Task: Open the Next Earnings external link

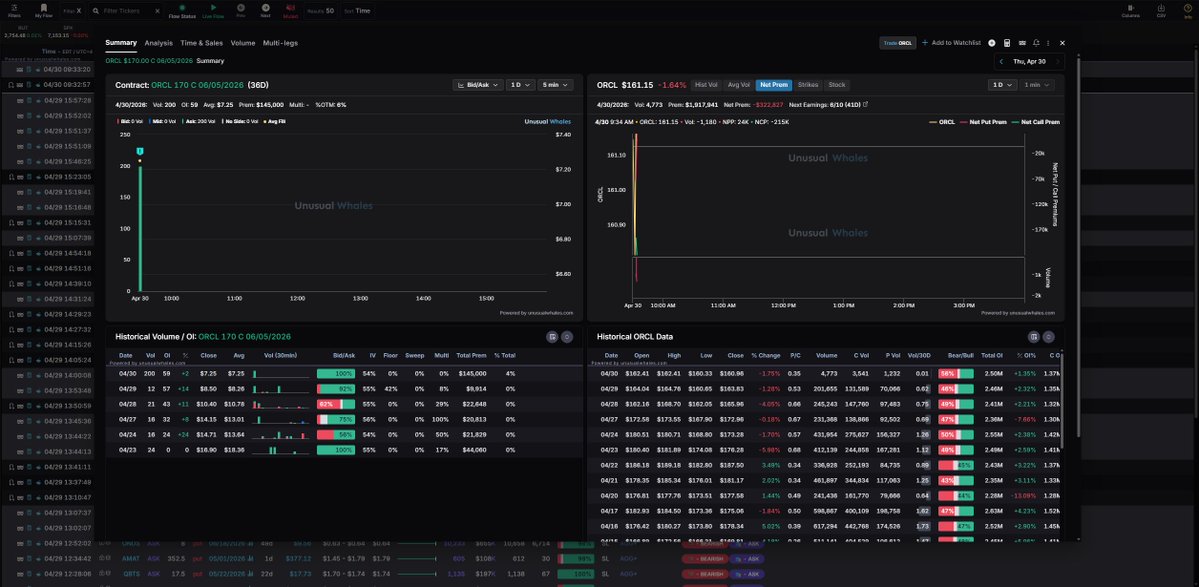Action: [x=866, y=104]
